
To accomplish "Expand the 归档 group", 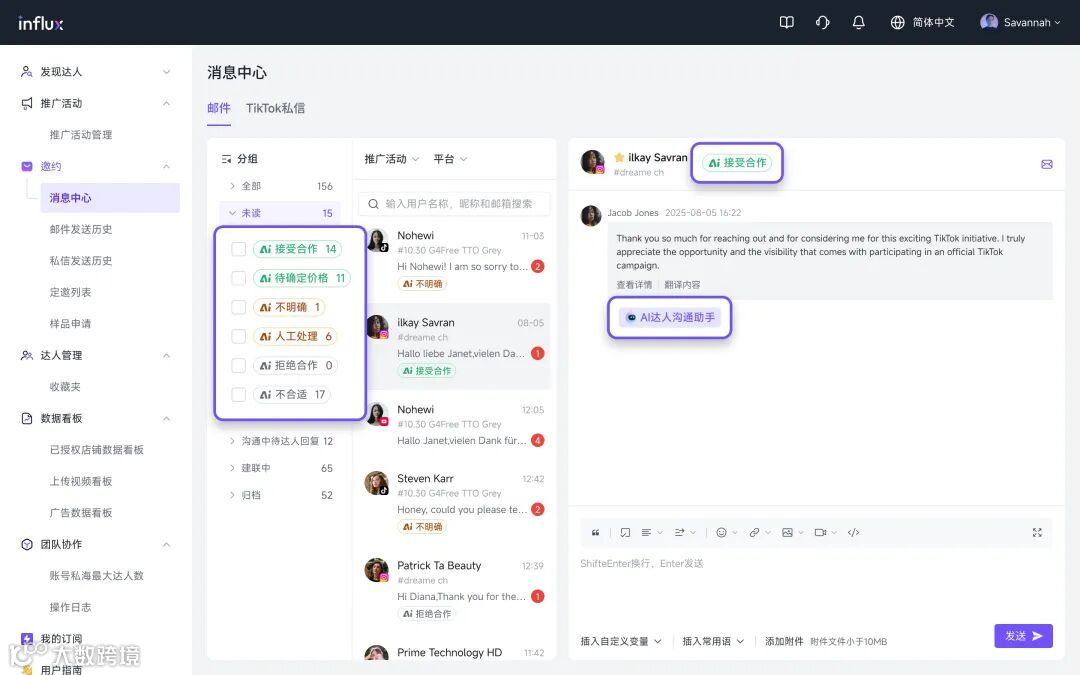I will (280, 495).
